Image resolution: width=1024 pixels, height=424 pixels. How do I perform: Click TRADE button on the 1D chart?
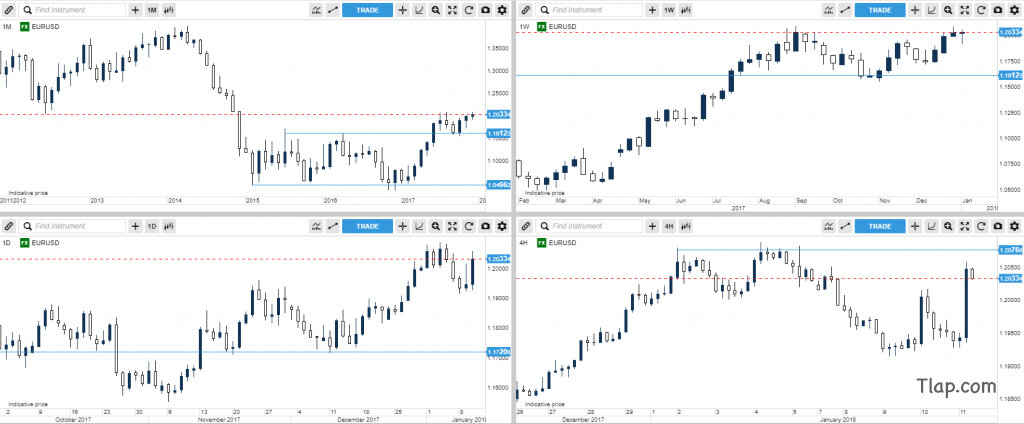pyautogui.click(x=368, y=226)
